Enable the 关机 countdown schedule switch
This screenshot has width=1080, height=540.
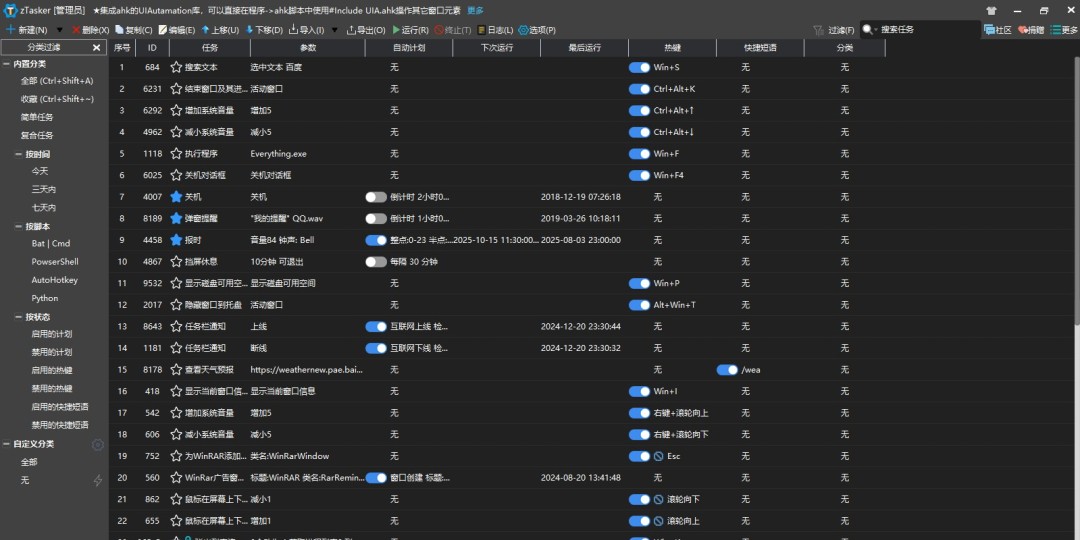pos(376,197)
